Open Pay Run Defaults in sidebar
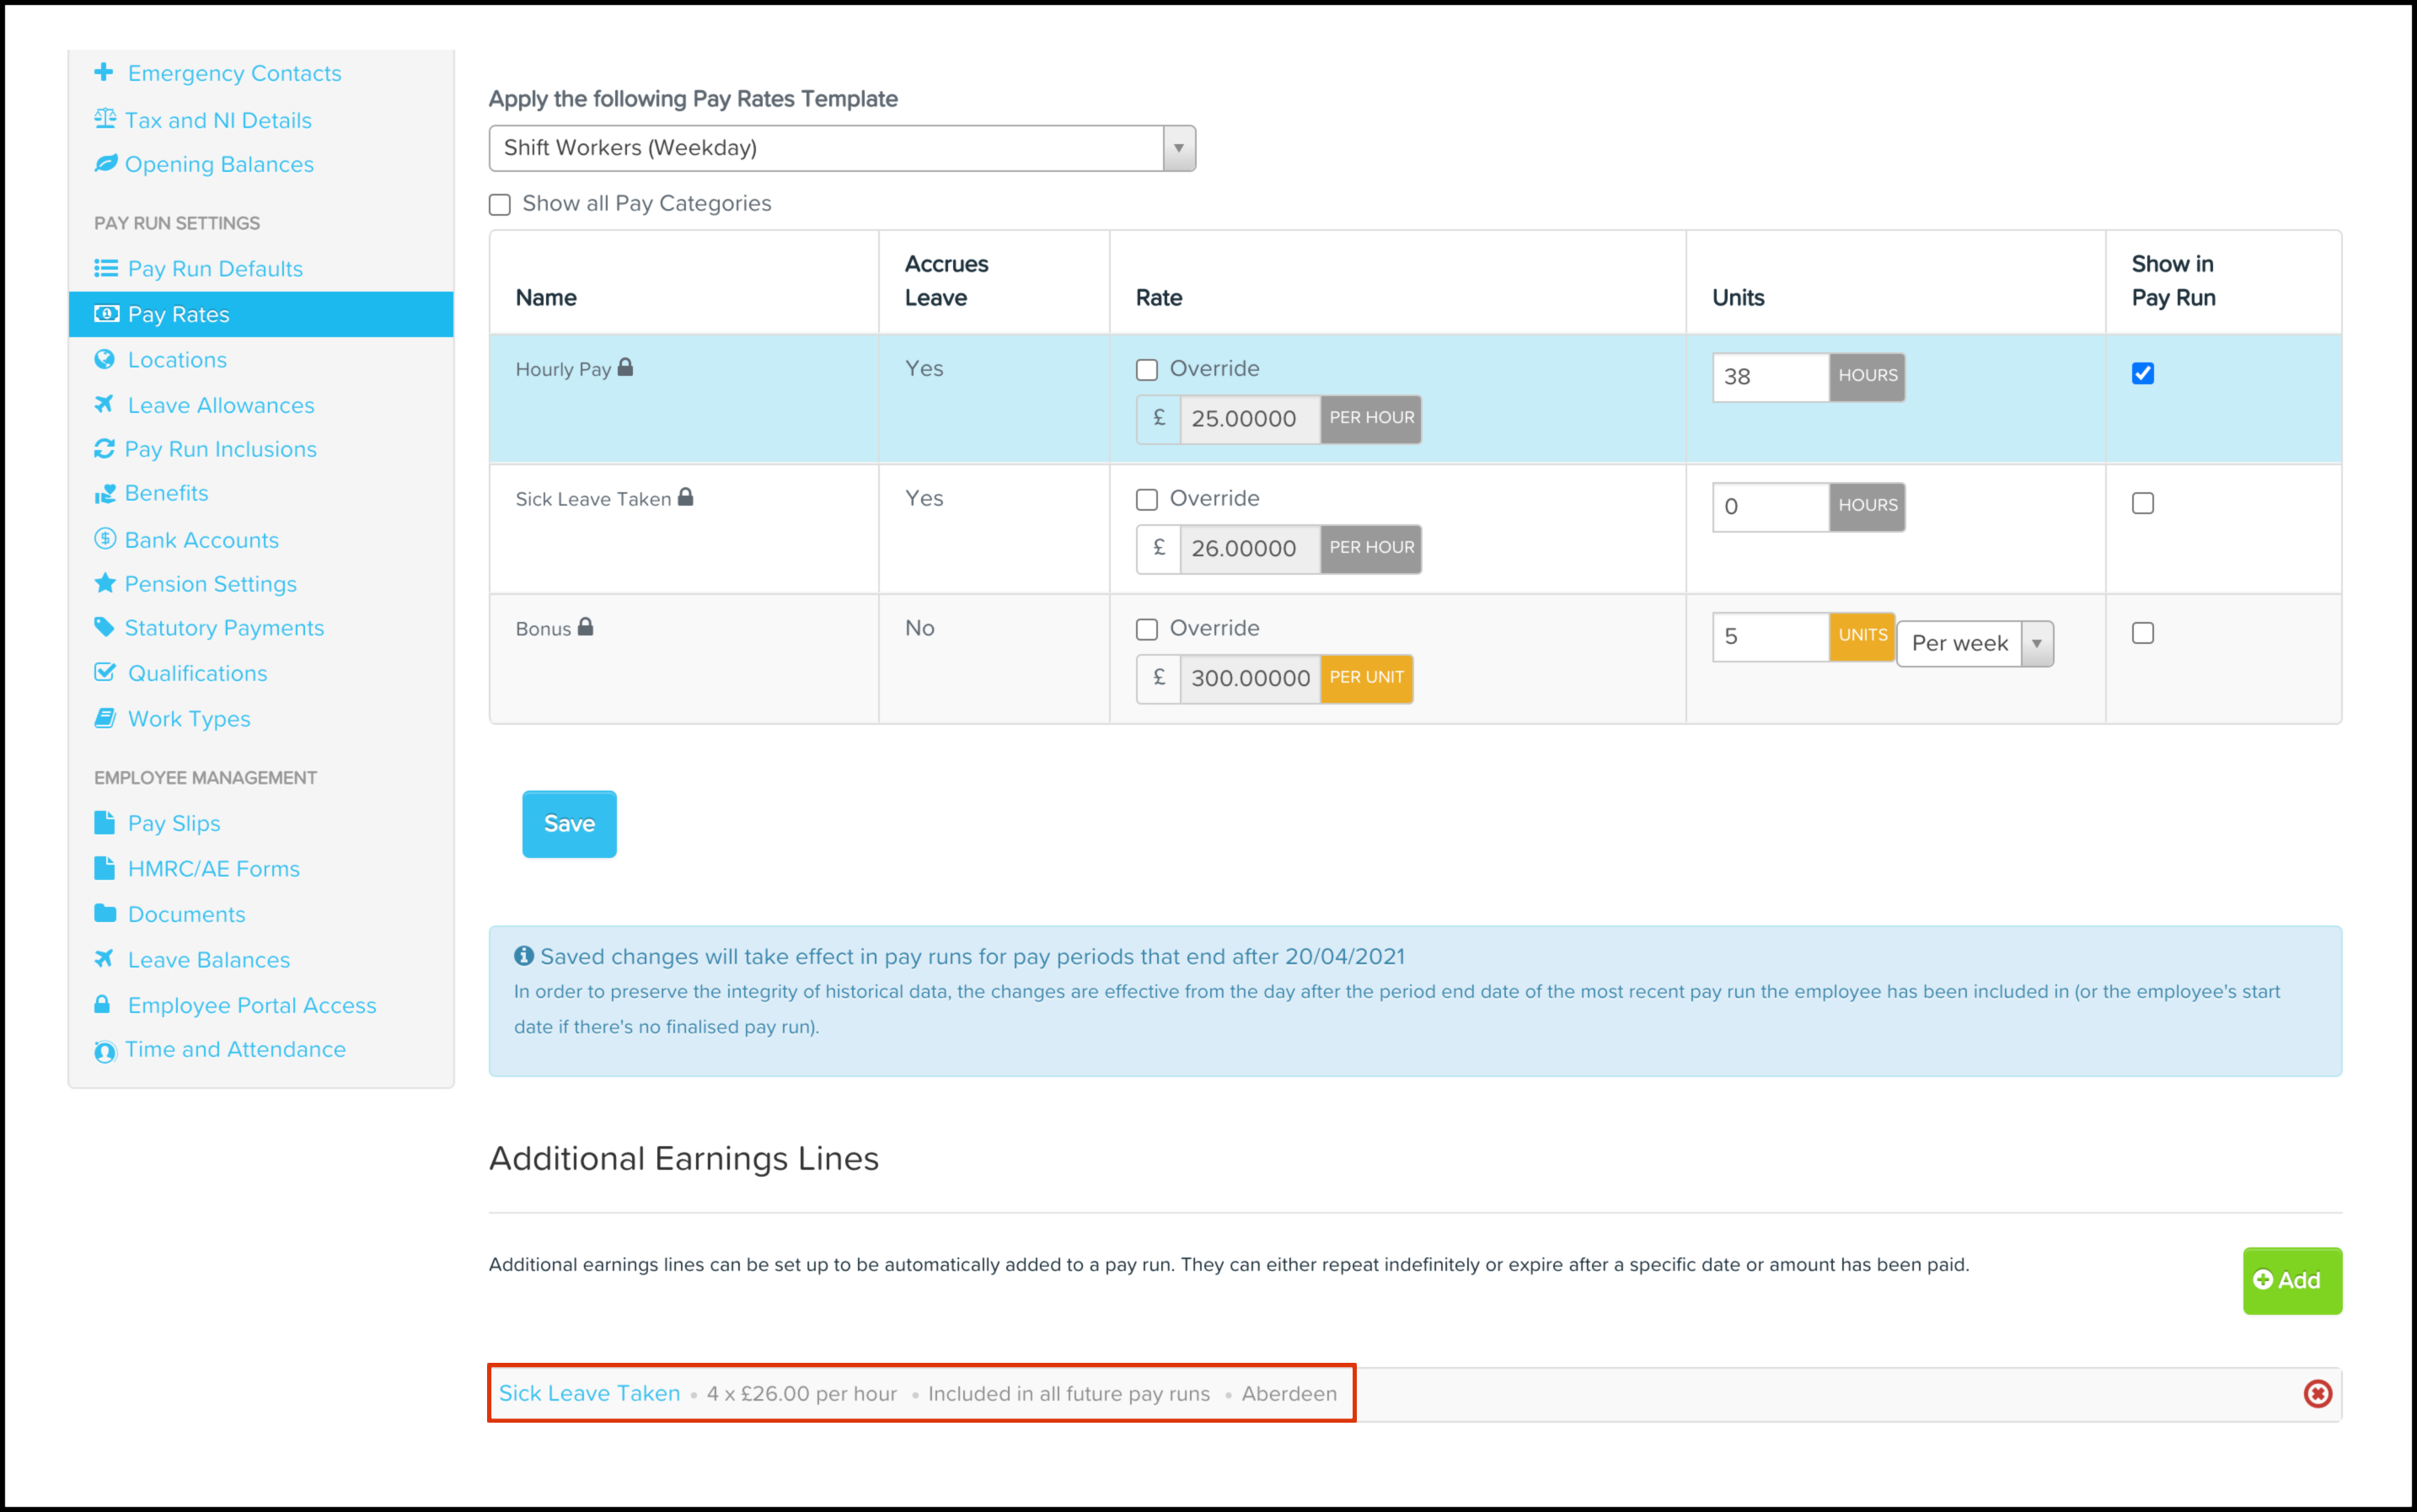Image resolution: width=2417 pixels, height=1512 pixels. coord(214,268)
